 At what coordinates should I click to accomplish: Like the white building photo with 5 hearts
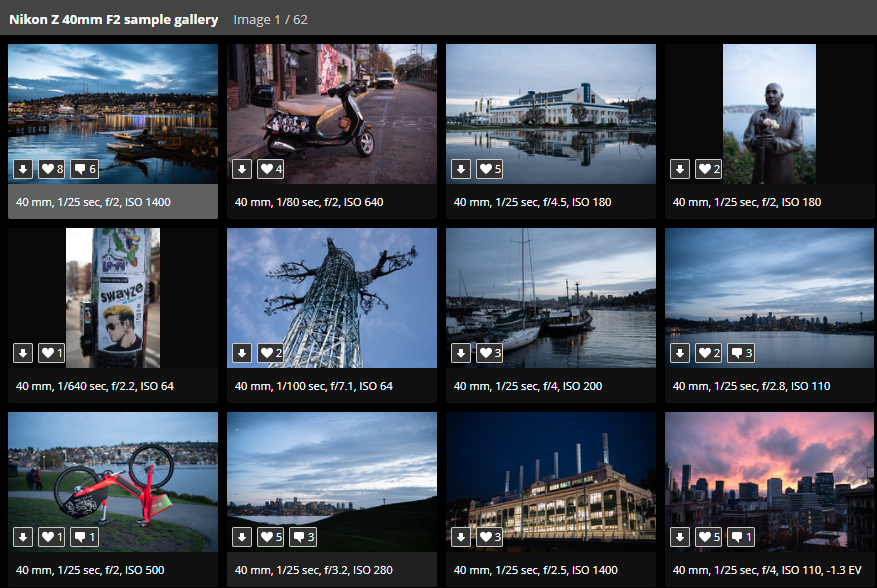click(x=489, y=168)
